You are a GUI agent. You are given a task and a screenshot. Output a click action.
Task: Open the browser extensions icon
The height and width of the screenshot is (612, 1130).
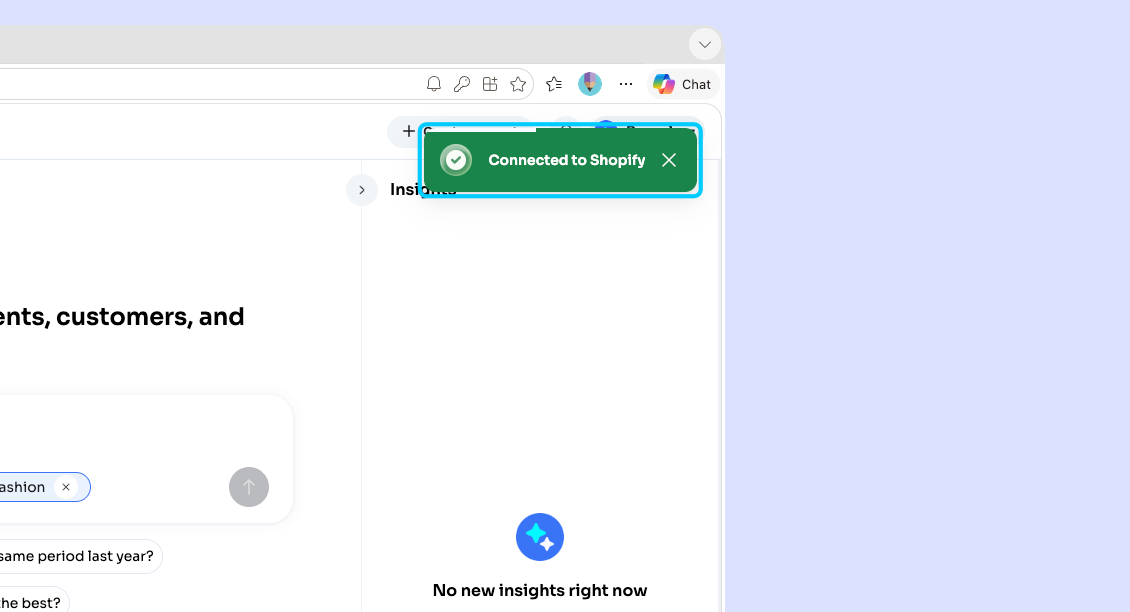point(490,84)
